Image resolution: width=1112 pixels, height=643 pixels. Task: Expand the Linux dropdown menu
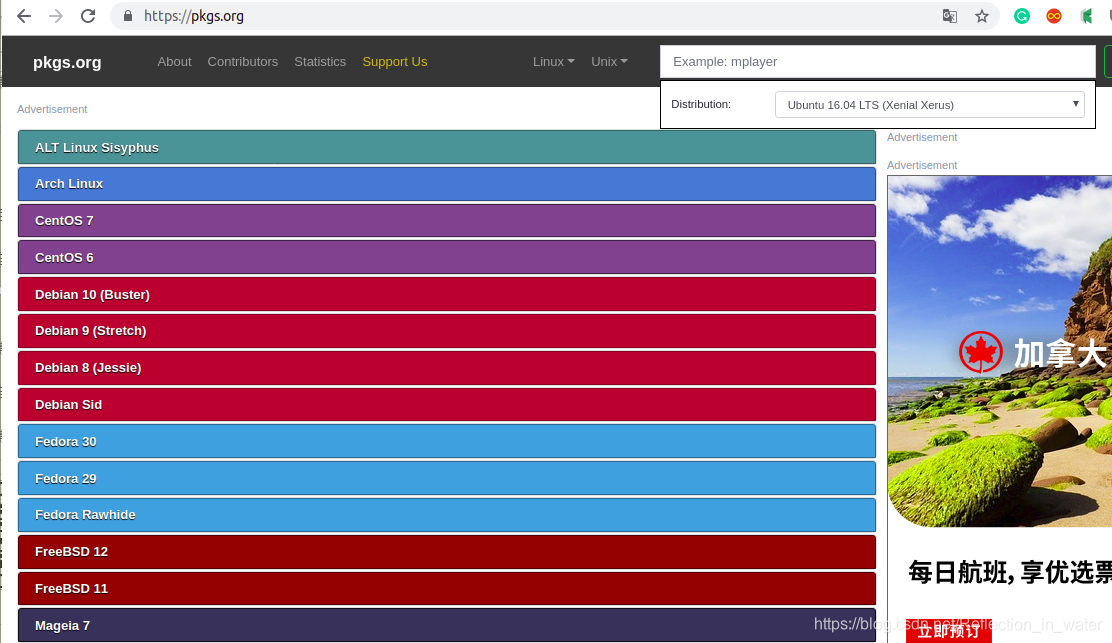554,62
